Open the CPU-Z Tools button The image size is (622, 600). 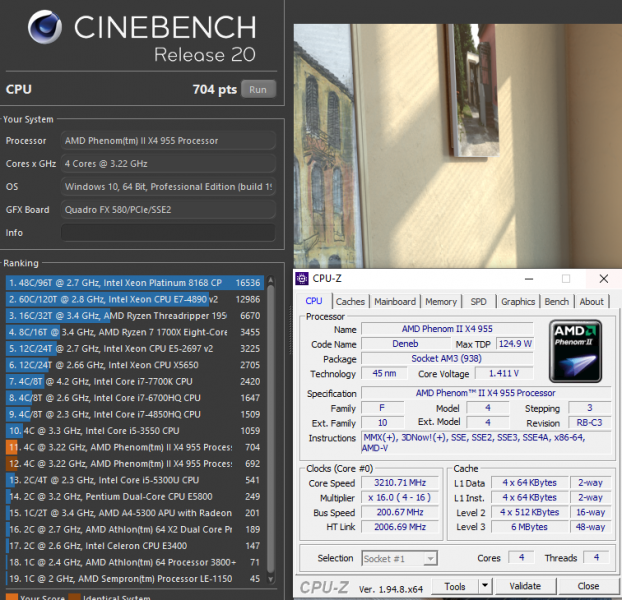pyautogui.click(x=455, y=586)
